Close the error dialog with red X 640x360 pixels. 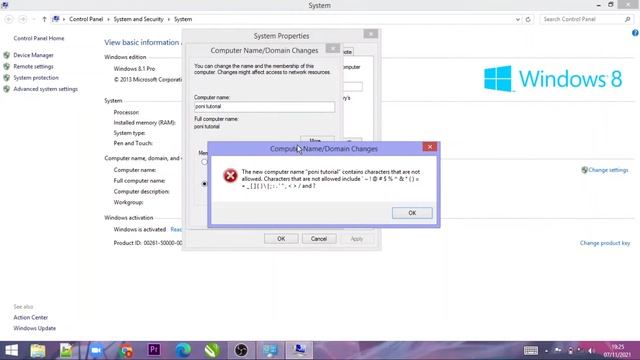(429, 147)
